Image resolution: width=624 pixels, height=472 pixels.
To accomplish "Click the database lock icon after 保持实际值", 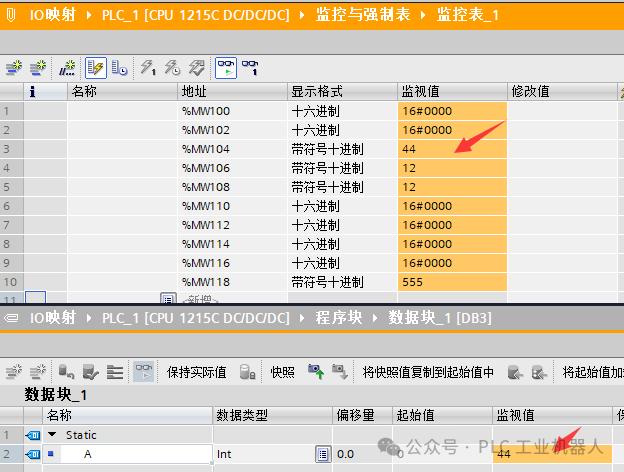I will (247, 372).
